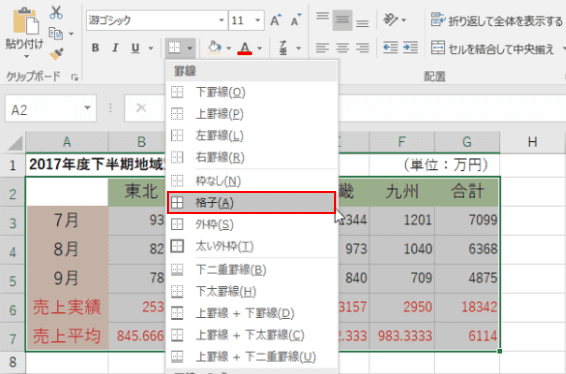Click cell containing 売上実績

67,308
